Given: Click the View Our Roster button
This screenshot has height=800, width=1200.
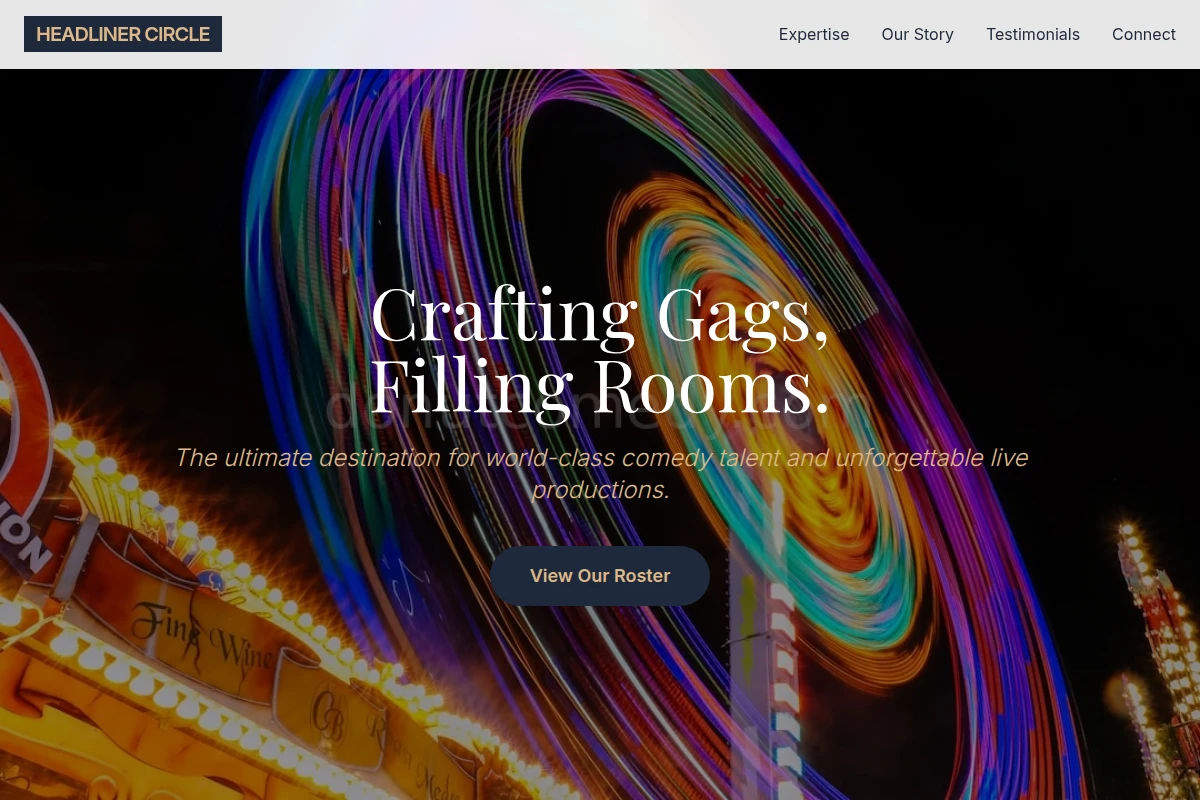Looking at the screenshot, I should click(600, 576).
